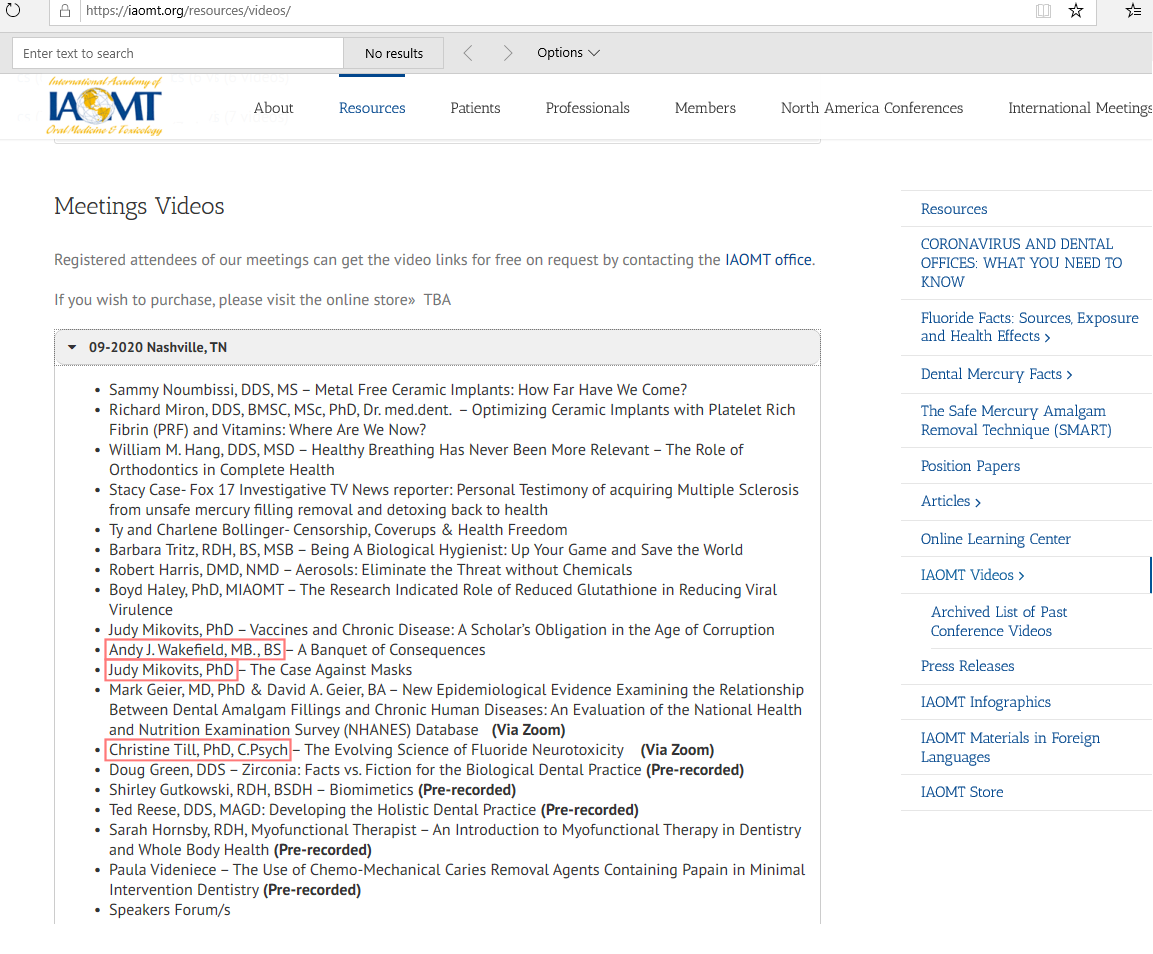Go to previous search result arrow
This screenshot has width=1153, height=954.
[468, 53]
